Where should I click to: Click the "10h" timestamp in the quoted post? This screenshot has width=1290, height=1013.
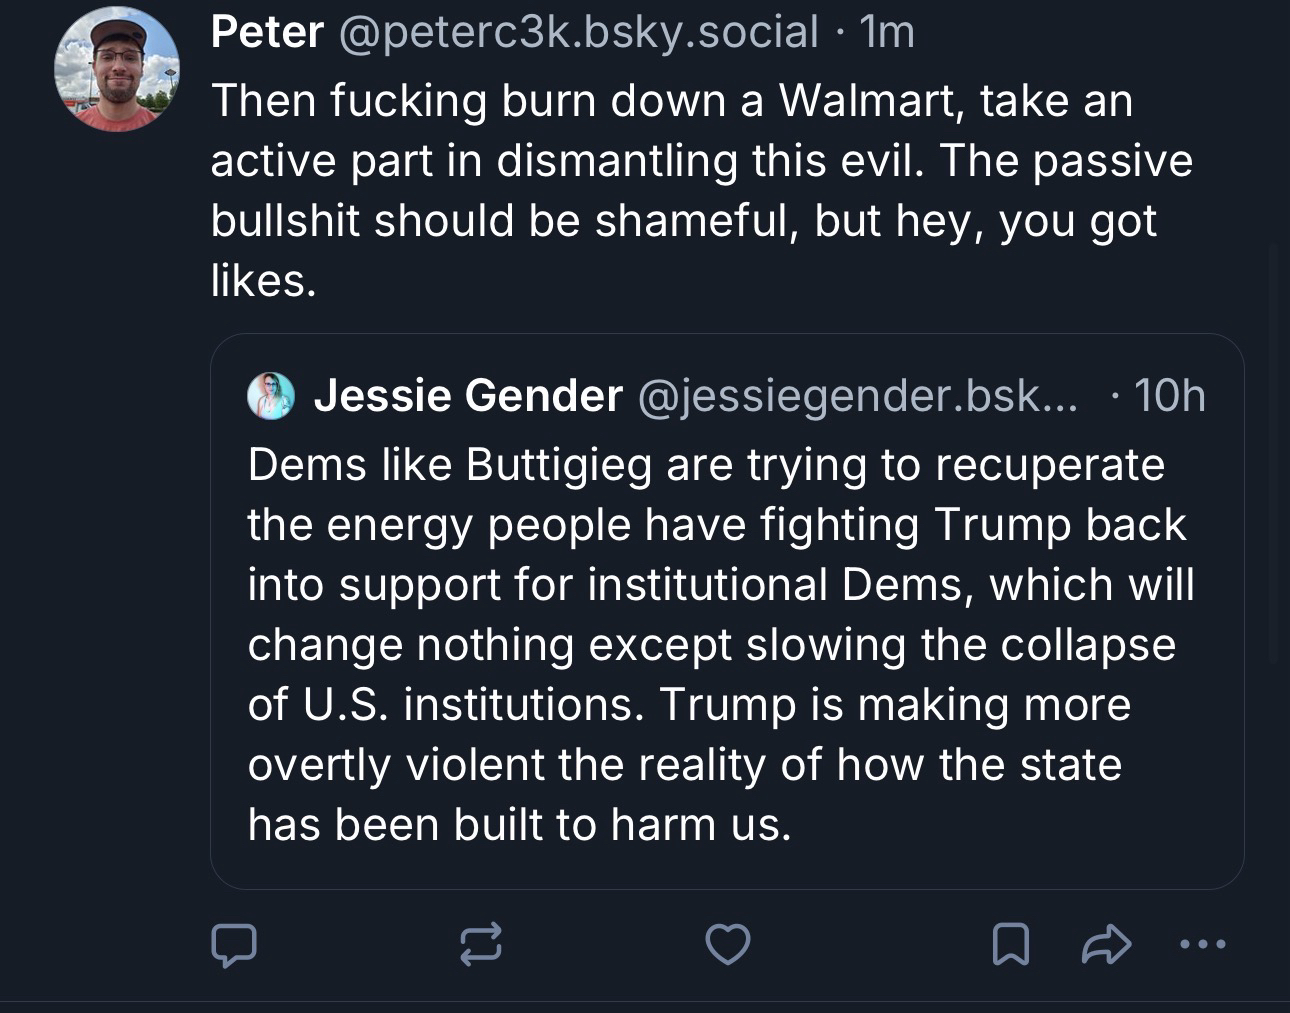[1170, 396]
